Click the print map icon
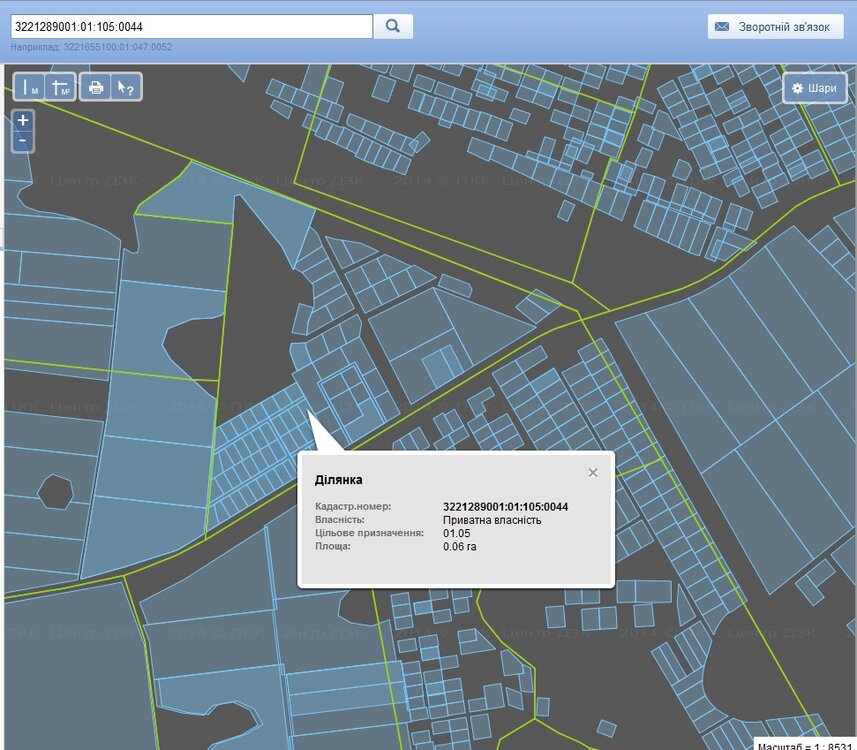The width and height of the screenshot is (857, 750). (96, 88)
